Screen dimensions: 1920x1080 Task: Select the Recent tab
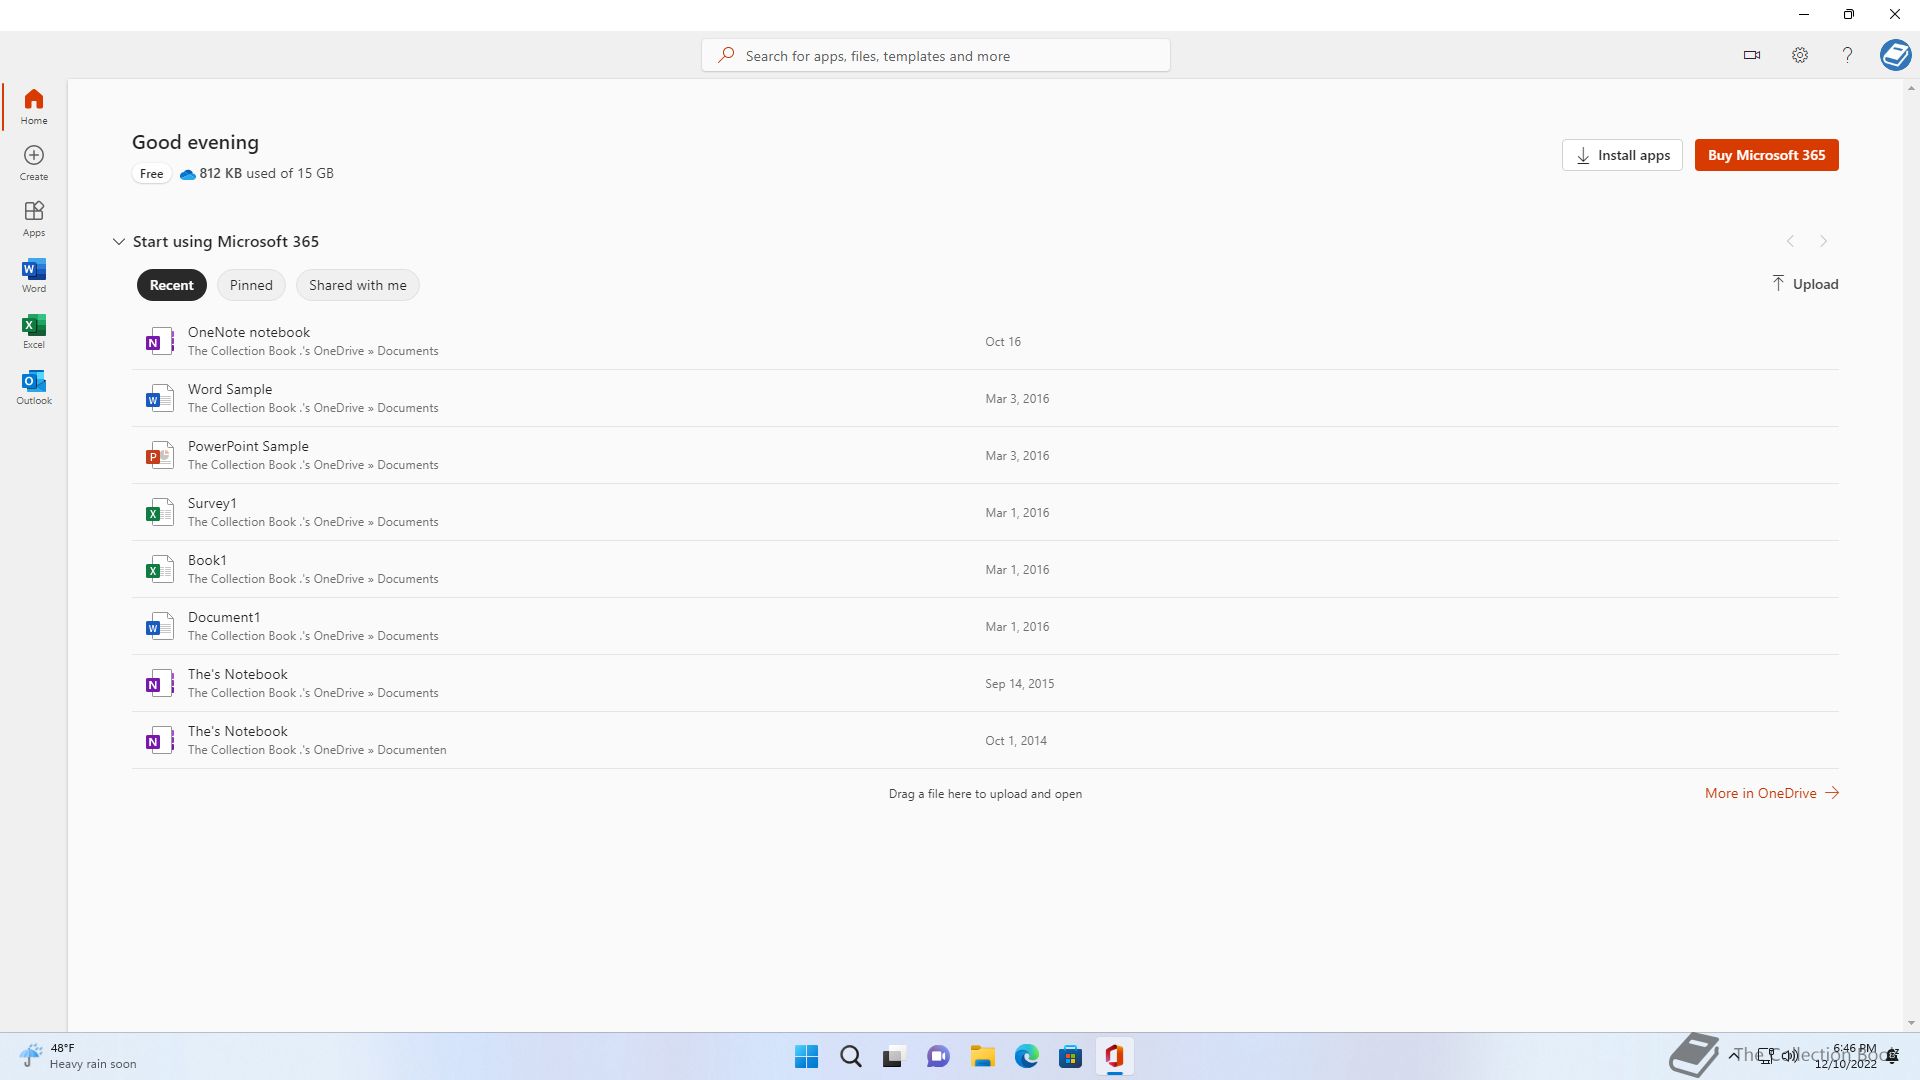[172, 285]
